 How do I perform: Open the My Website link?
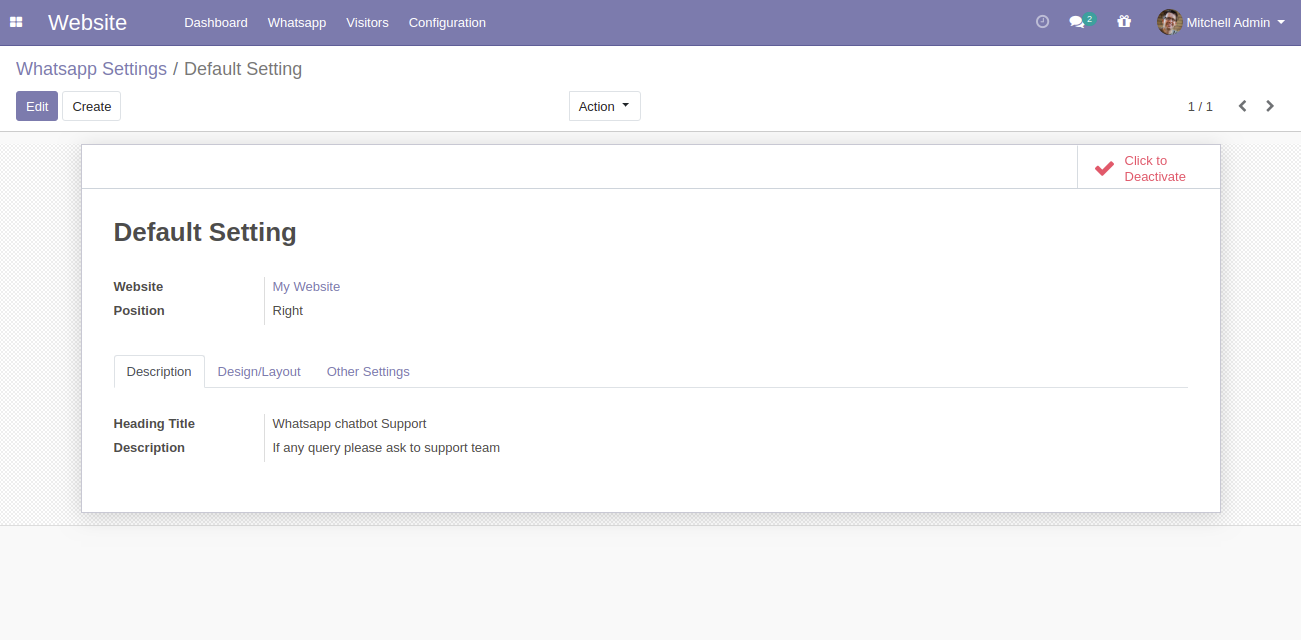pyautogui.click(x=306, y=286)
